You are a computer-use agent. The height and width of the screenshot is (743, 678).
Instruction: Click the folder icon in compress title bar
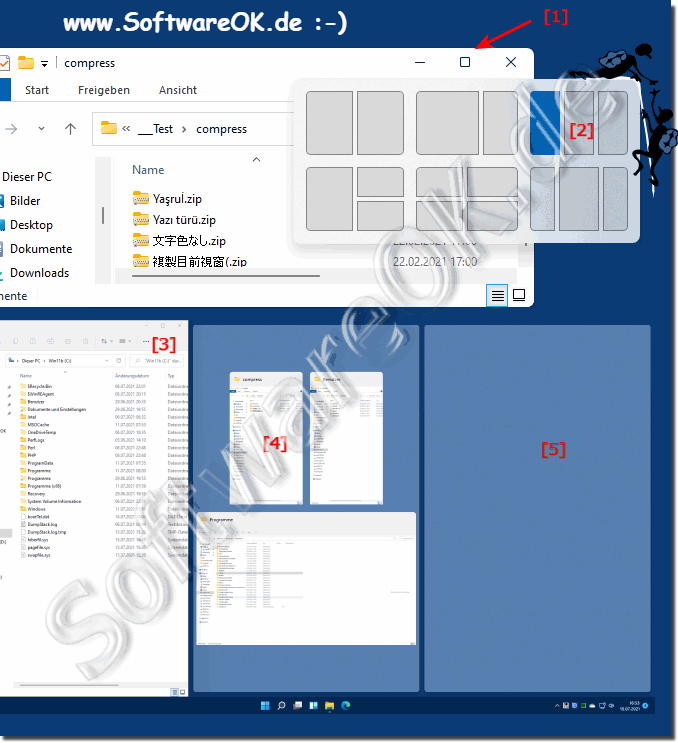pos(26,63)
